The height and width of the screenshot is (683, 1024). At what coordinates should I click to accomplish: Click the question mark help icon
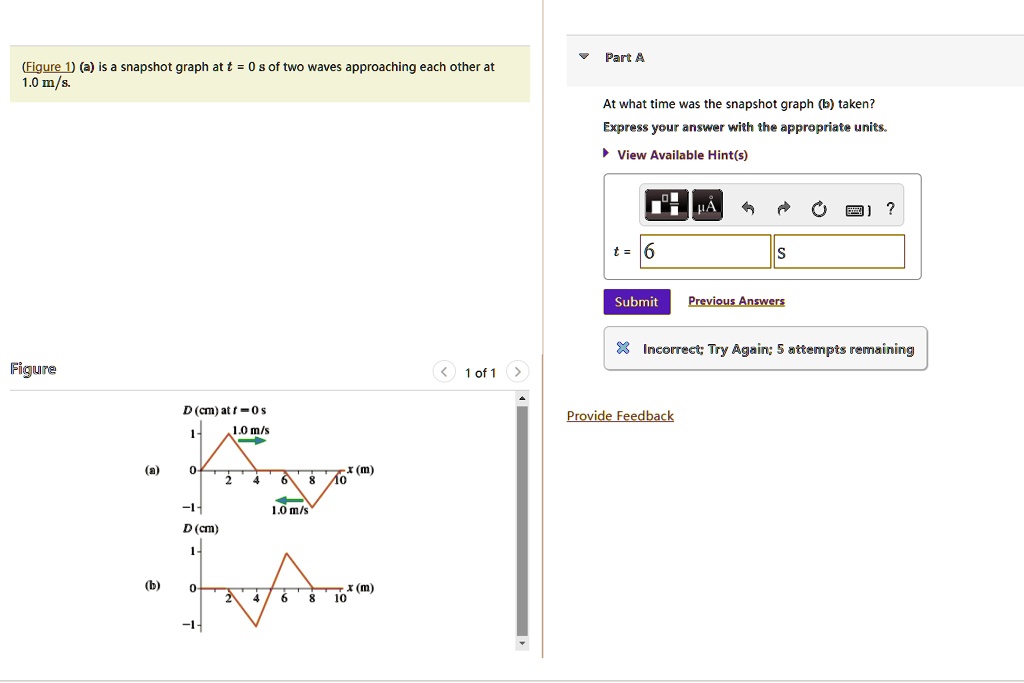890,208
